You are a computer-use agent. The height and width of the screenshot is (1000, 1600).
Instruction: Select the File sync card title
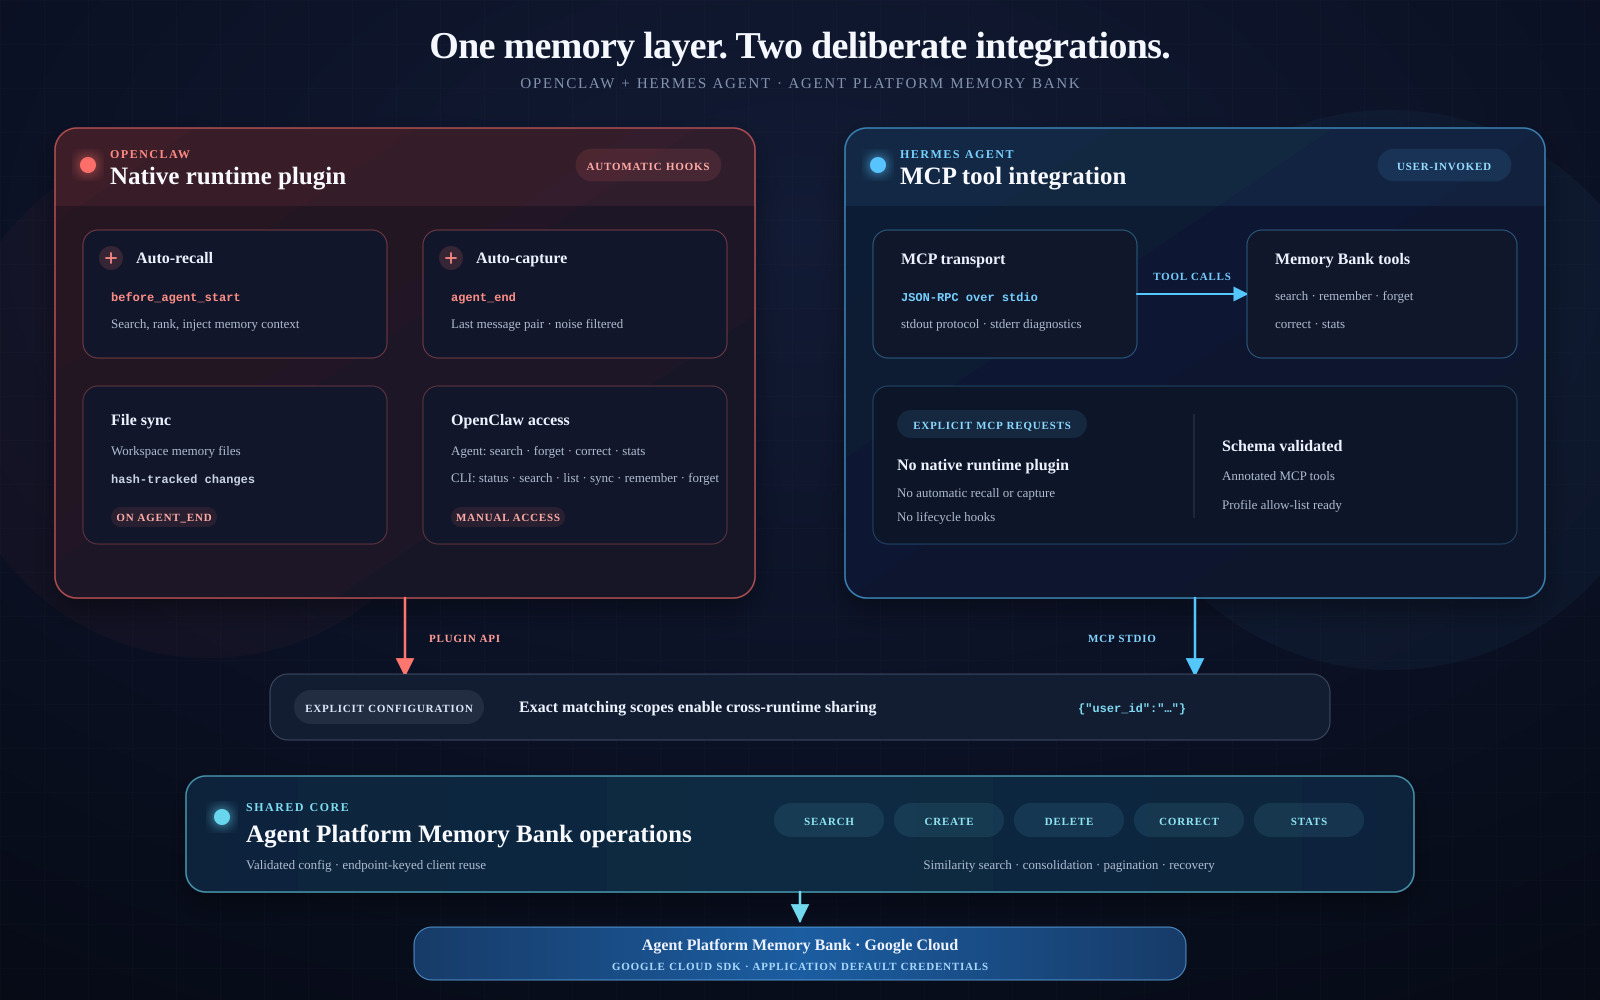141,420
